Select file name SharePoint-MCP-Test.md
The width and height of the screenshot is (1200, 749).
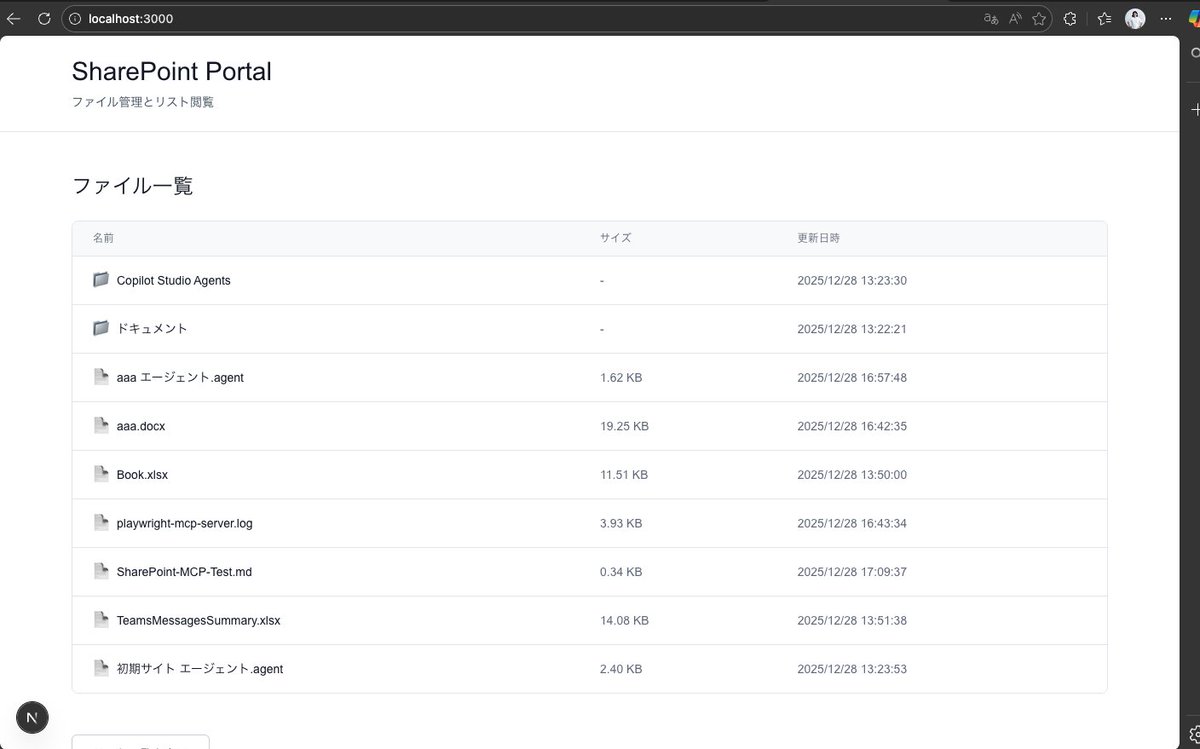click(x=184, y=572)
